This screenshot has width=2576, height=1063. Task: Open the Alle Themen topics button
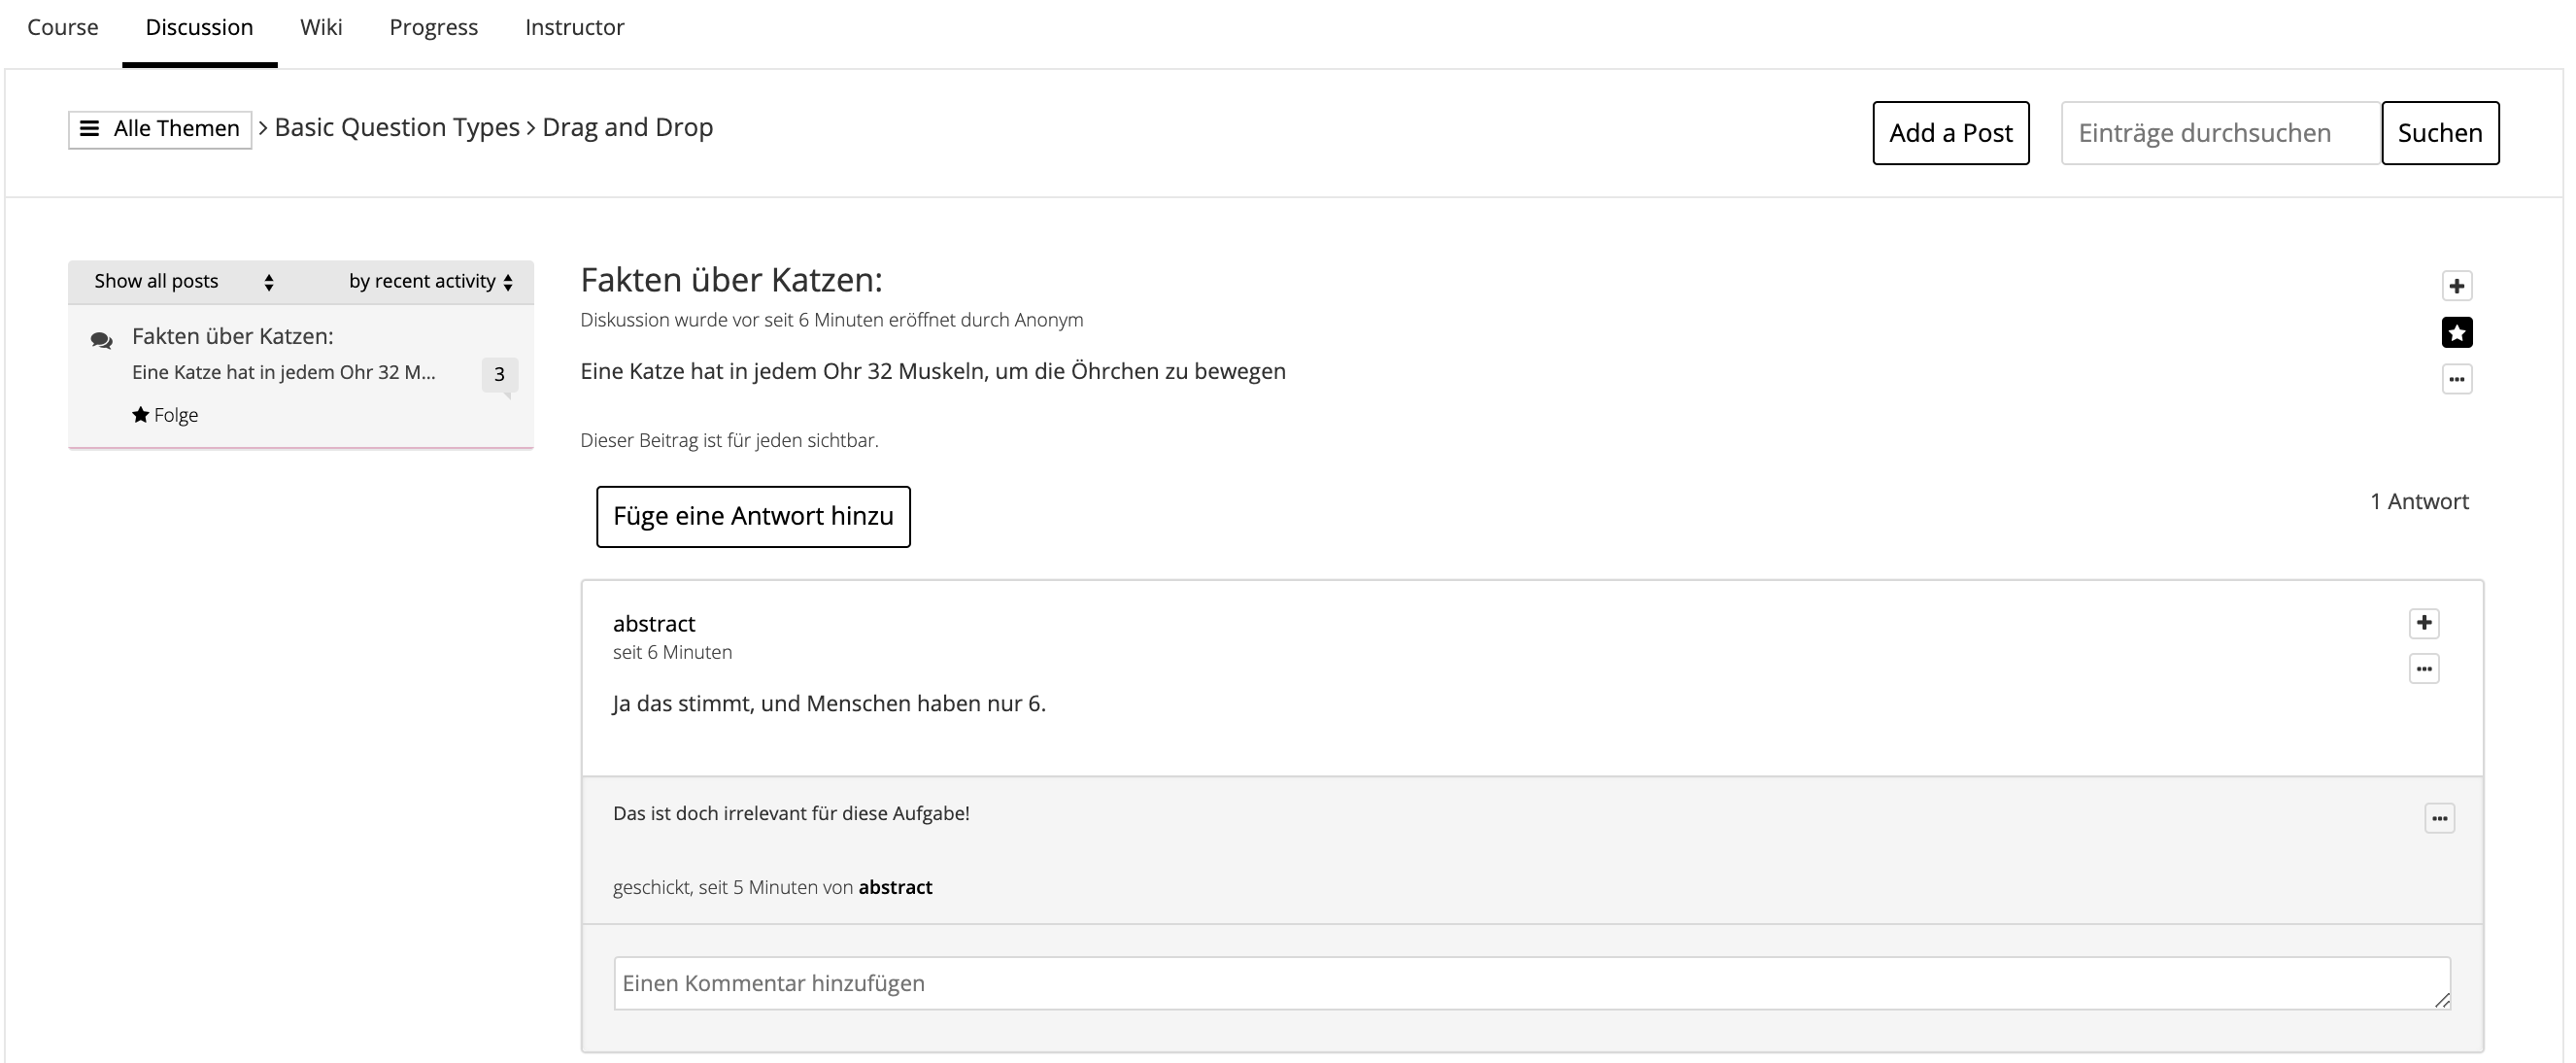[x=160, y=129]
